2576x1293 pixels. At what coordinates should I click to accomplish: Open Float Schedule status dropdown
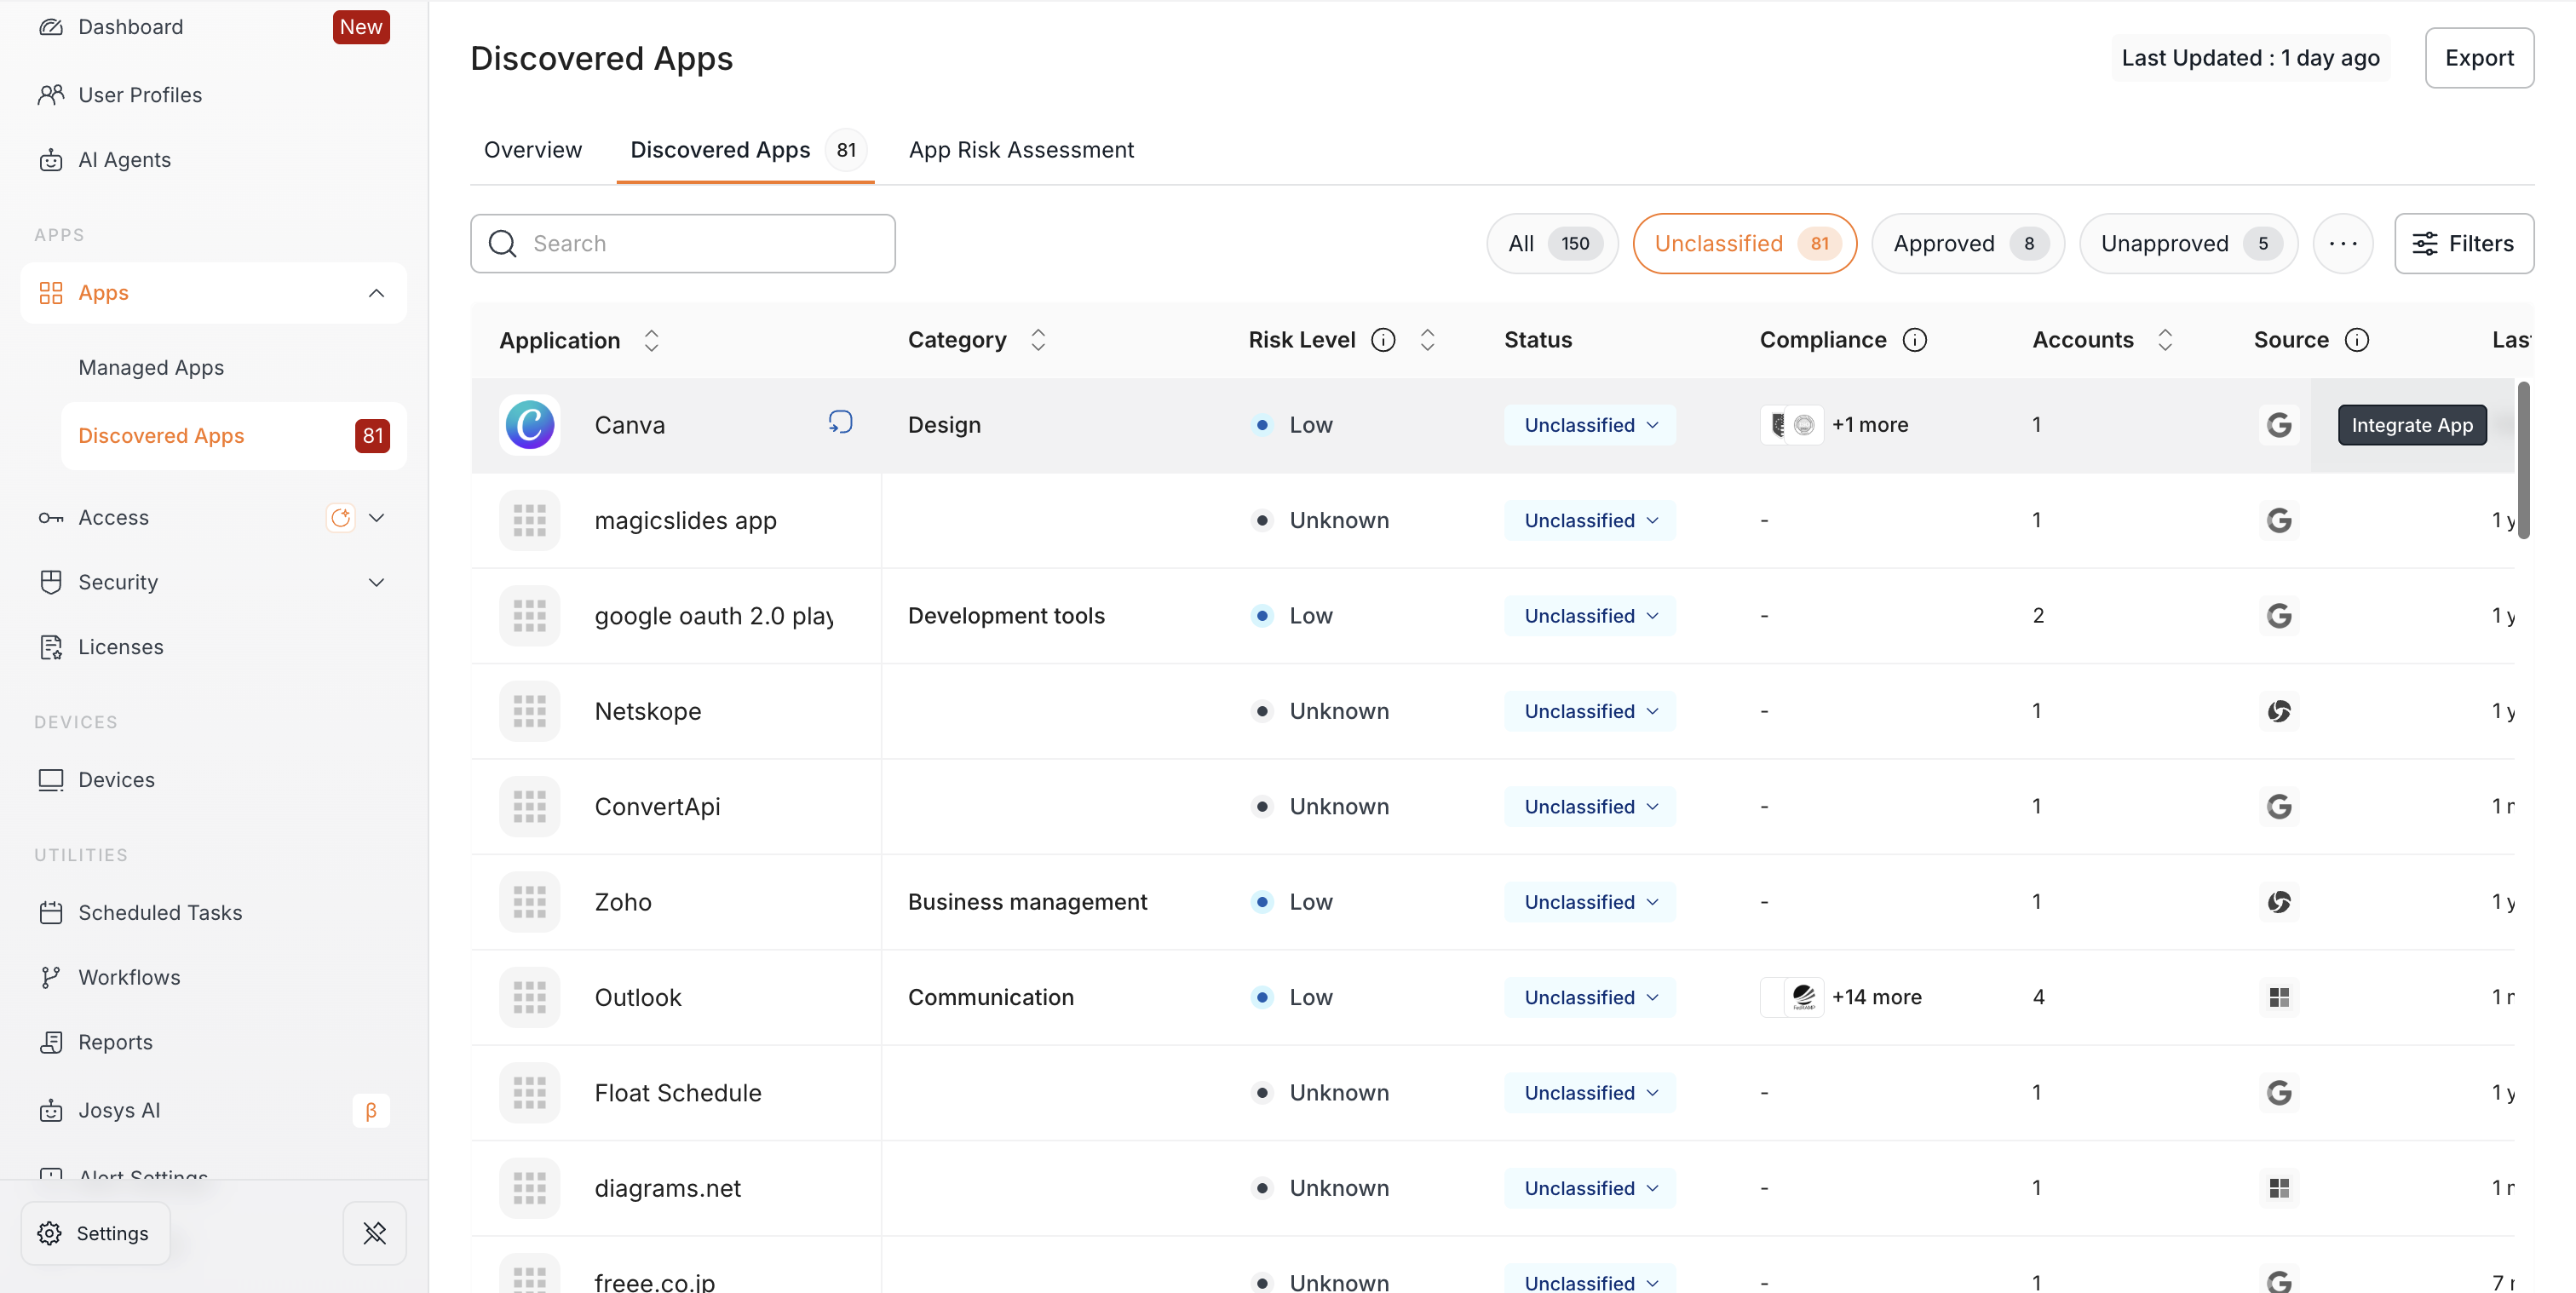pyautogui.click(x=1590, y=1093)
